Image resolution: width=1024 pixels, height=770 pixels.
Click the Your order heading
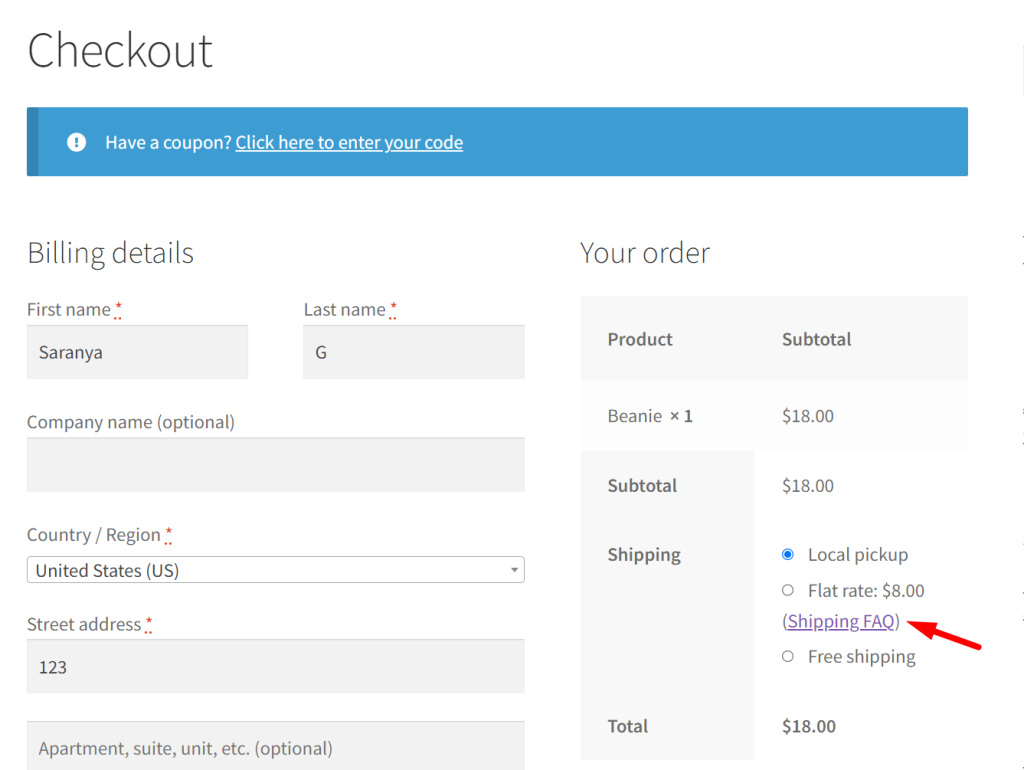(645, 253)
